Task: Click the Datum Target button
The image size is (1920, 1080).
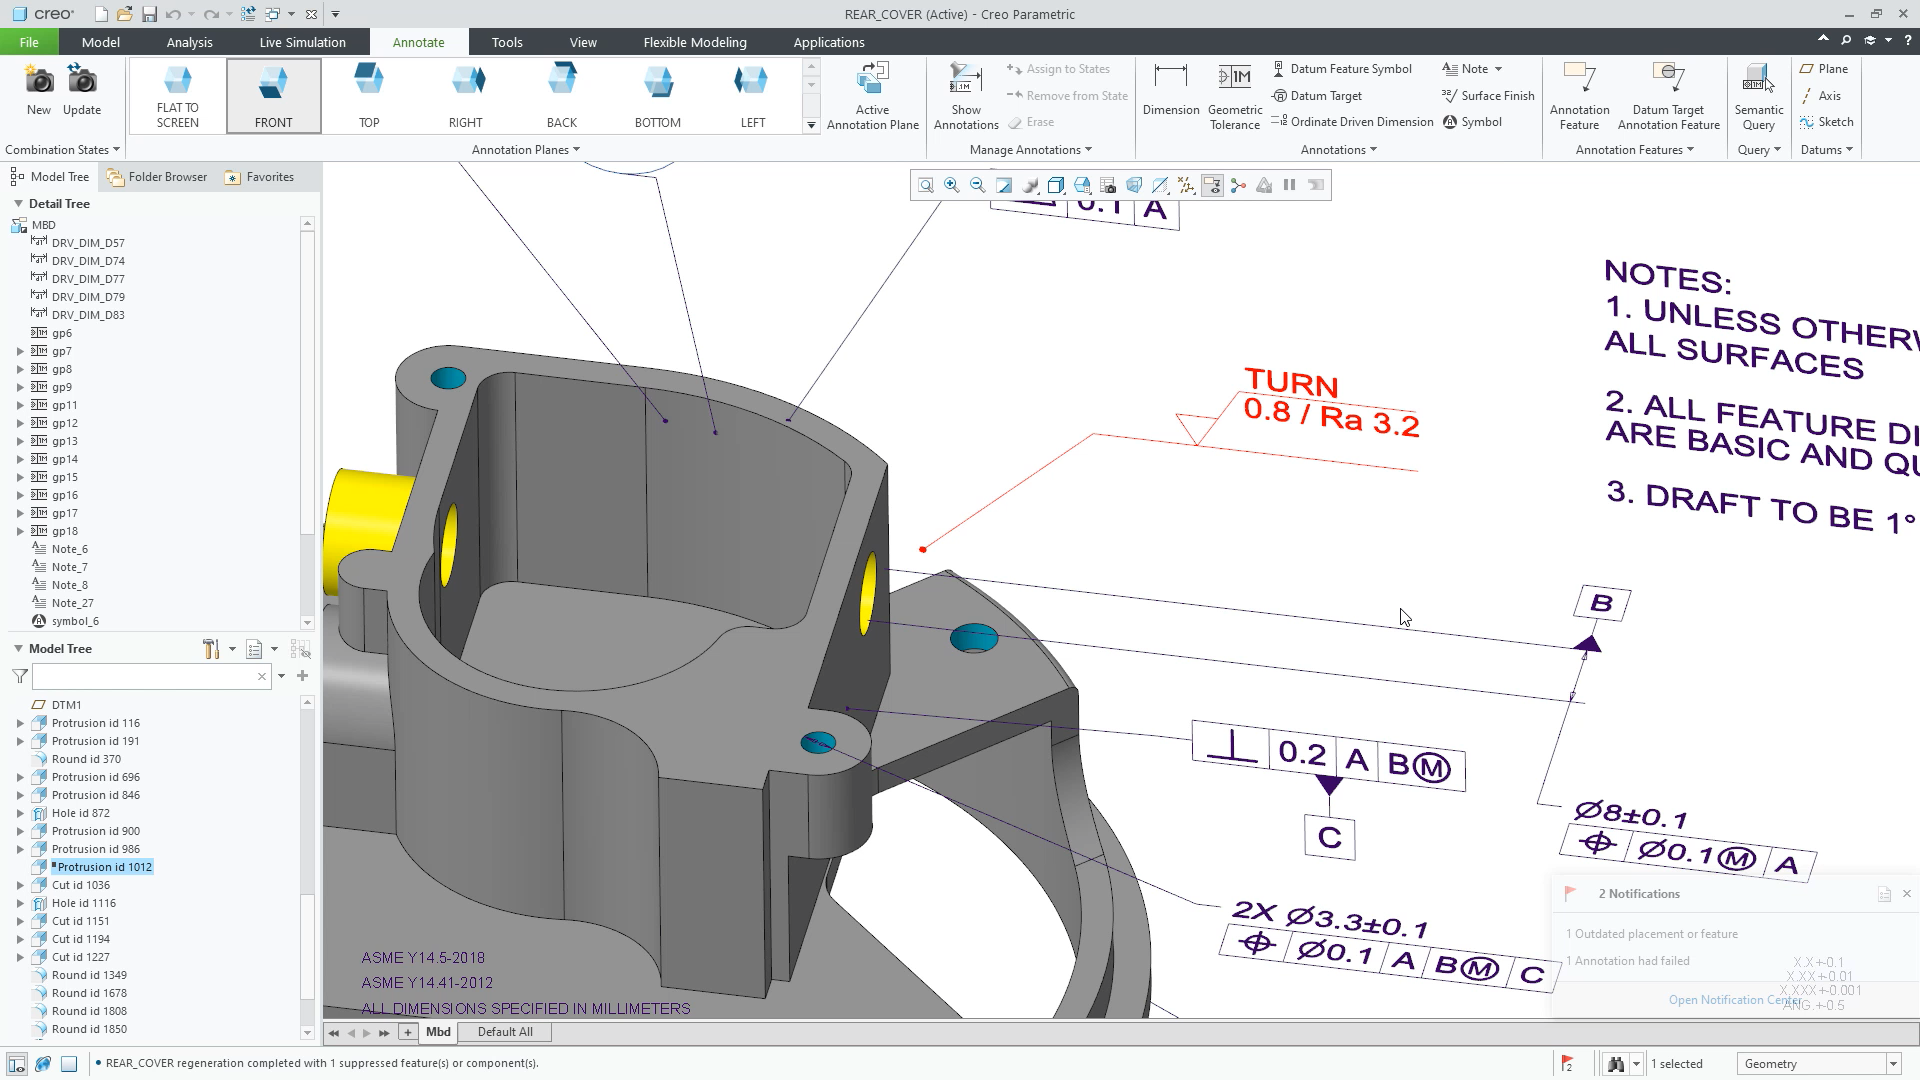Action: [x=1317, y=96]
